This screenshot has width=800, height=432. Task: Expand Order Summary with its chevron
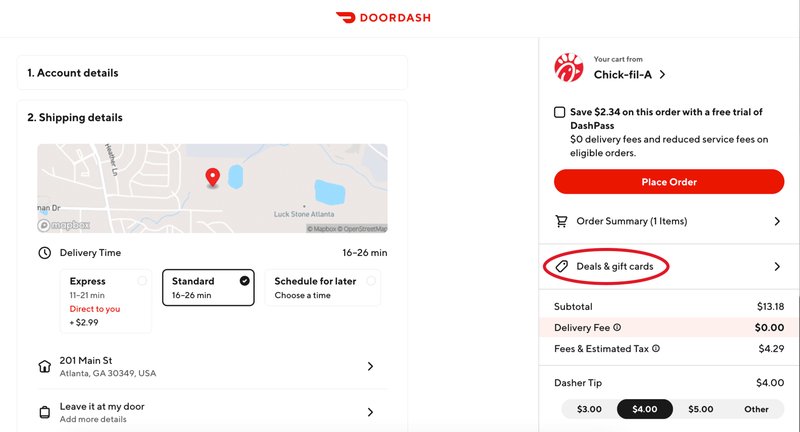pos(777,221)
